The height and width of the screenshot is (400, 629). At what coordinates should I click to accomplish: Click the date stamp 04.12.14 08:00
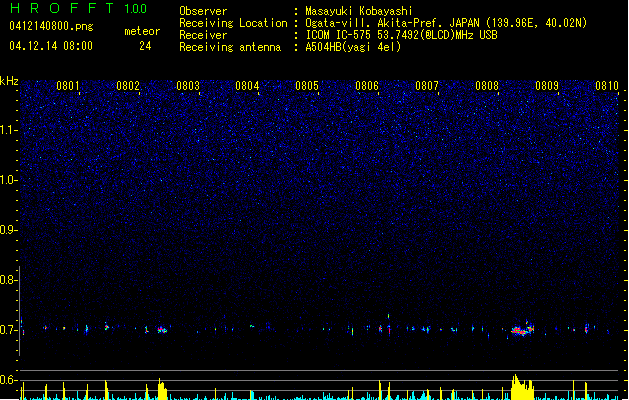coord(51,46)
